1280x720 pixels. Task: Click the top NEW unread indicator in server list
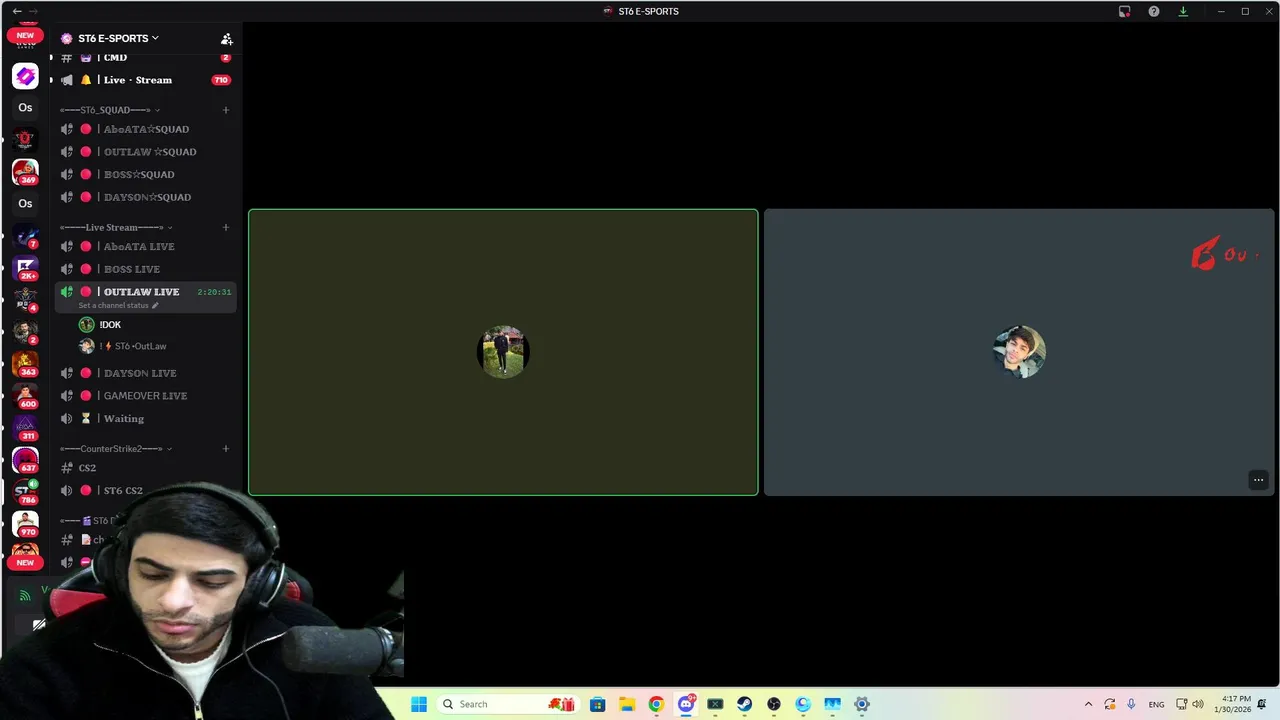[25, 35]
